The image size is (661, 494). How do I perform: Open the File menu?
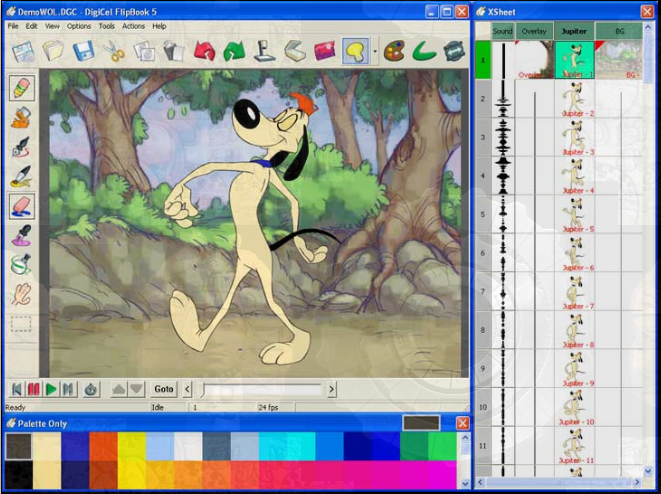point(13,26)
